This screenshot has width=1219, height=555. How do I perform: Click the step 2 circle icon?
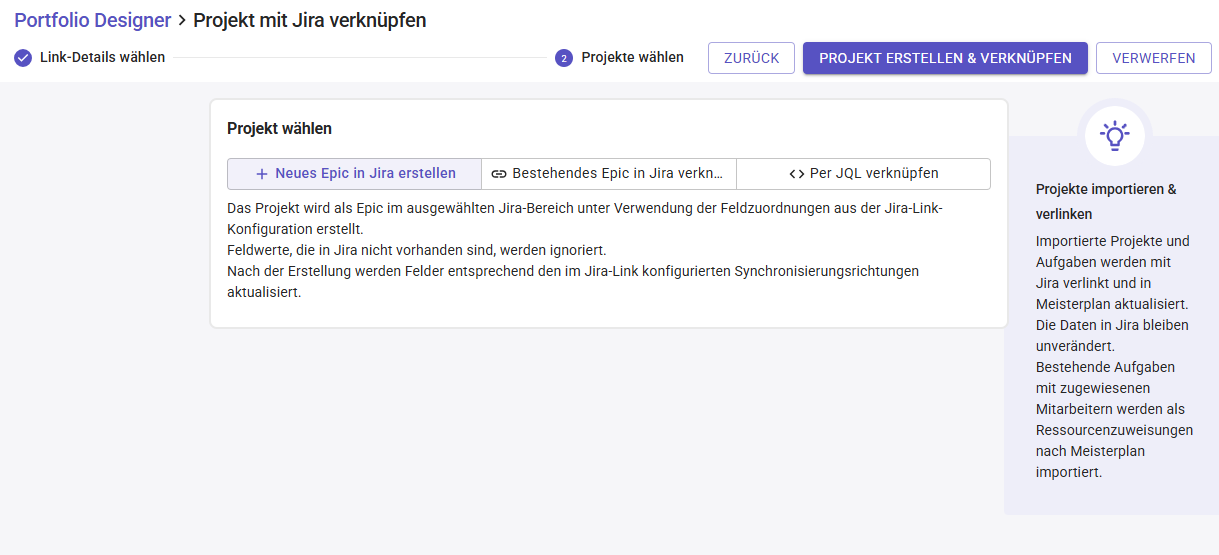[x=564, y=58]
